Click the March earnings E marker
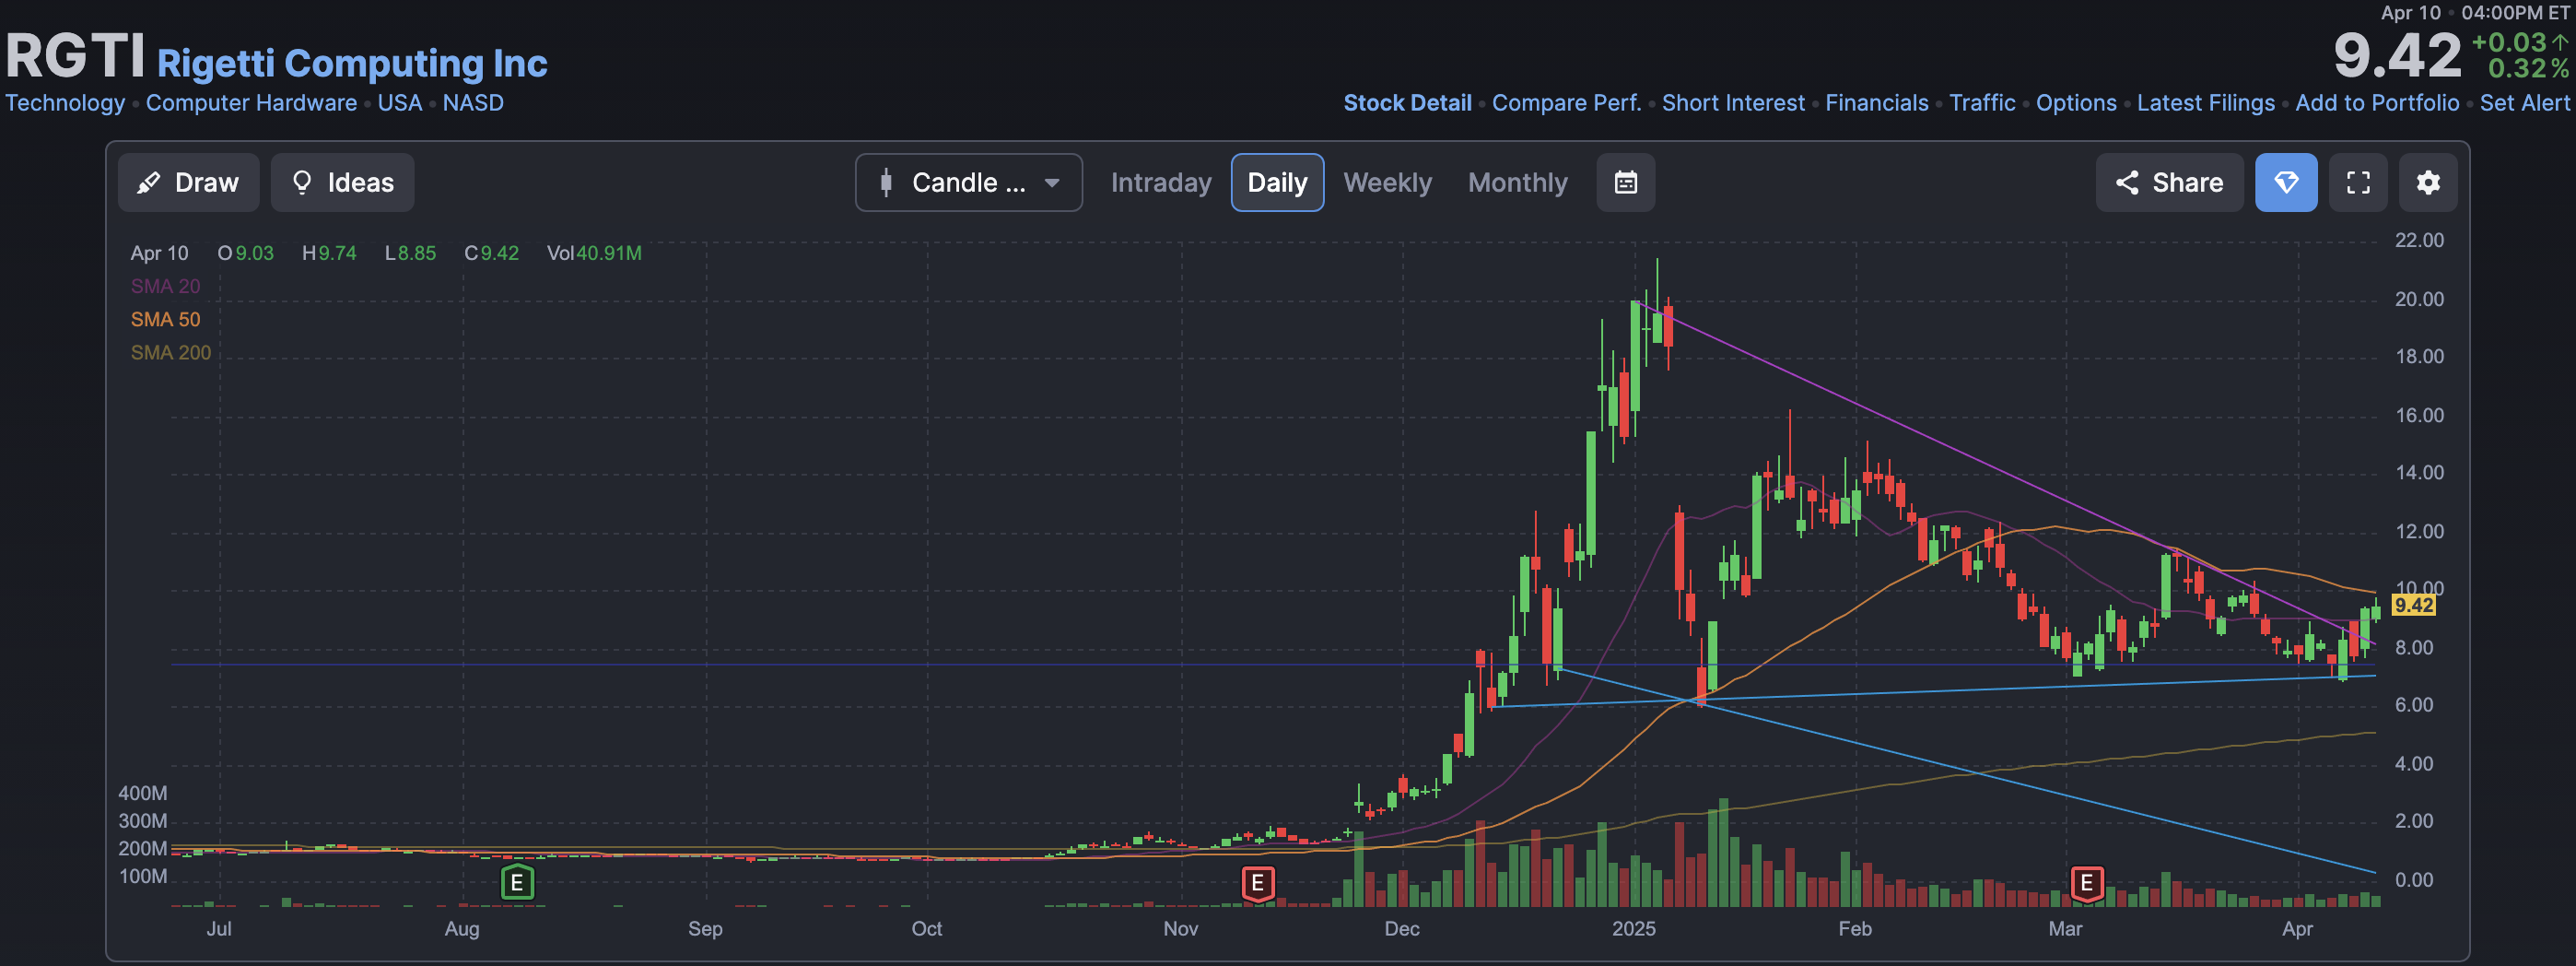The height and width of the screenshot is (966, 2576). [x=2086, y=883]
